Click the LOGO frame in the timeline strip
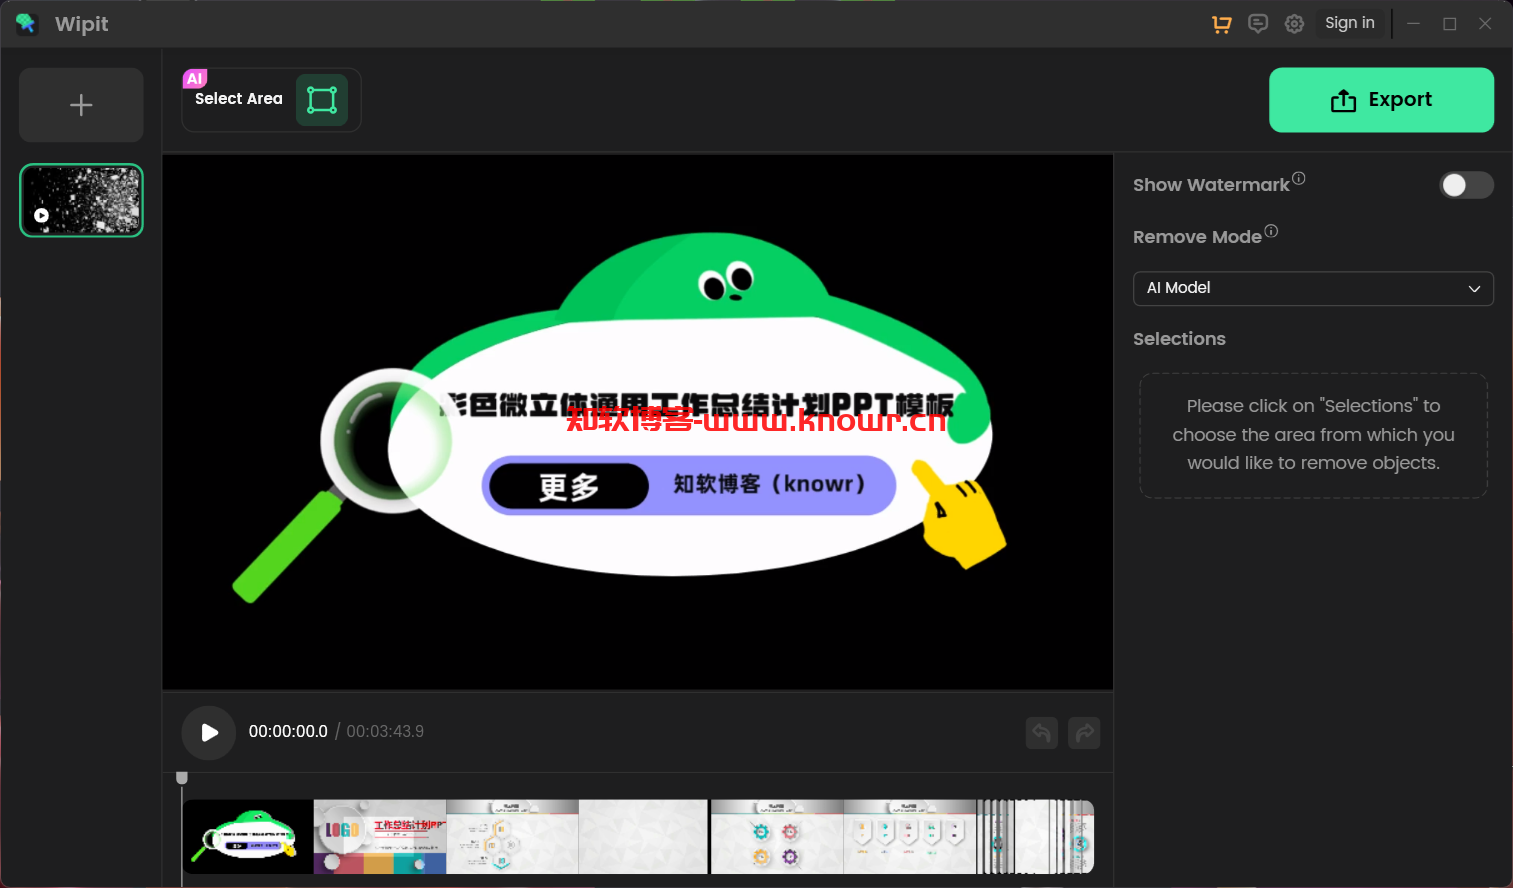Viewport: 1513px width, 888px height. click(x=379, y=837)
